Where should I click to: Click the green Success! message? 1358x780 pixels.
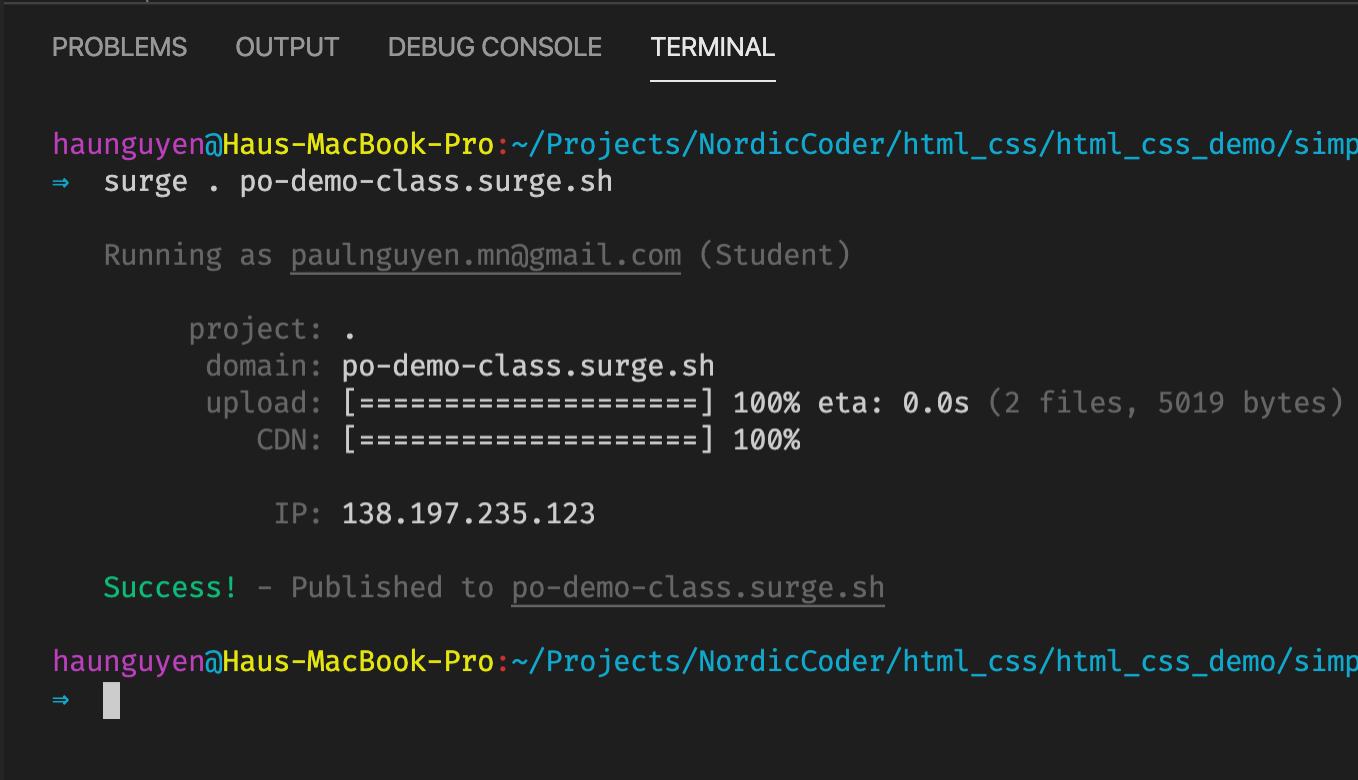[171, 588]
